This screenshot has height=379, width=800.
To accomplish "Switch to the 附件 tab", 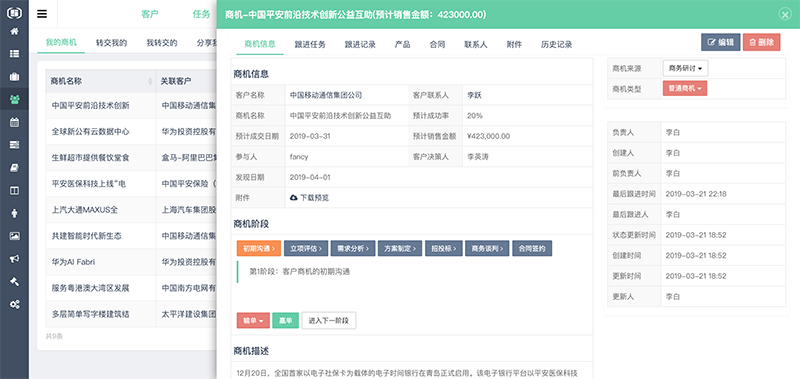I will click(x=514, y=44).
